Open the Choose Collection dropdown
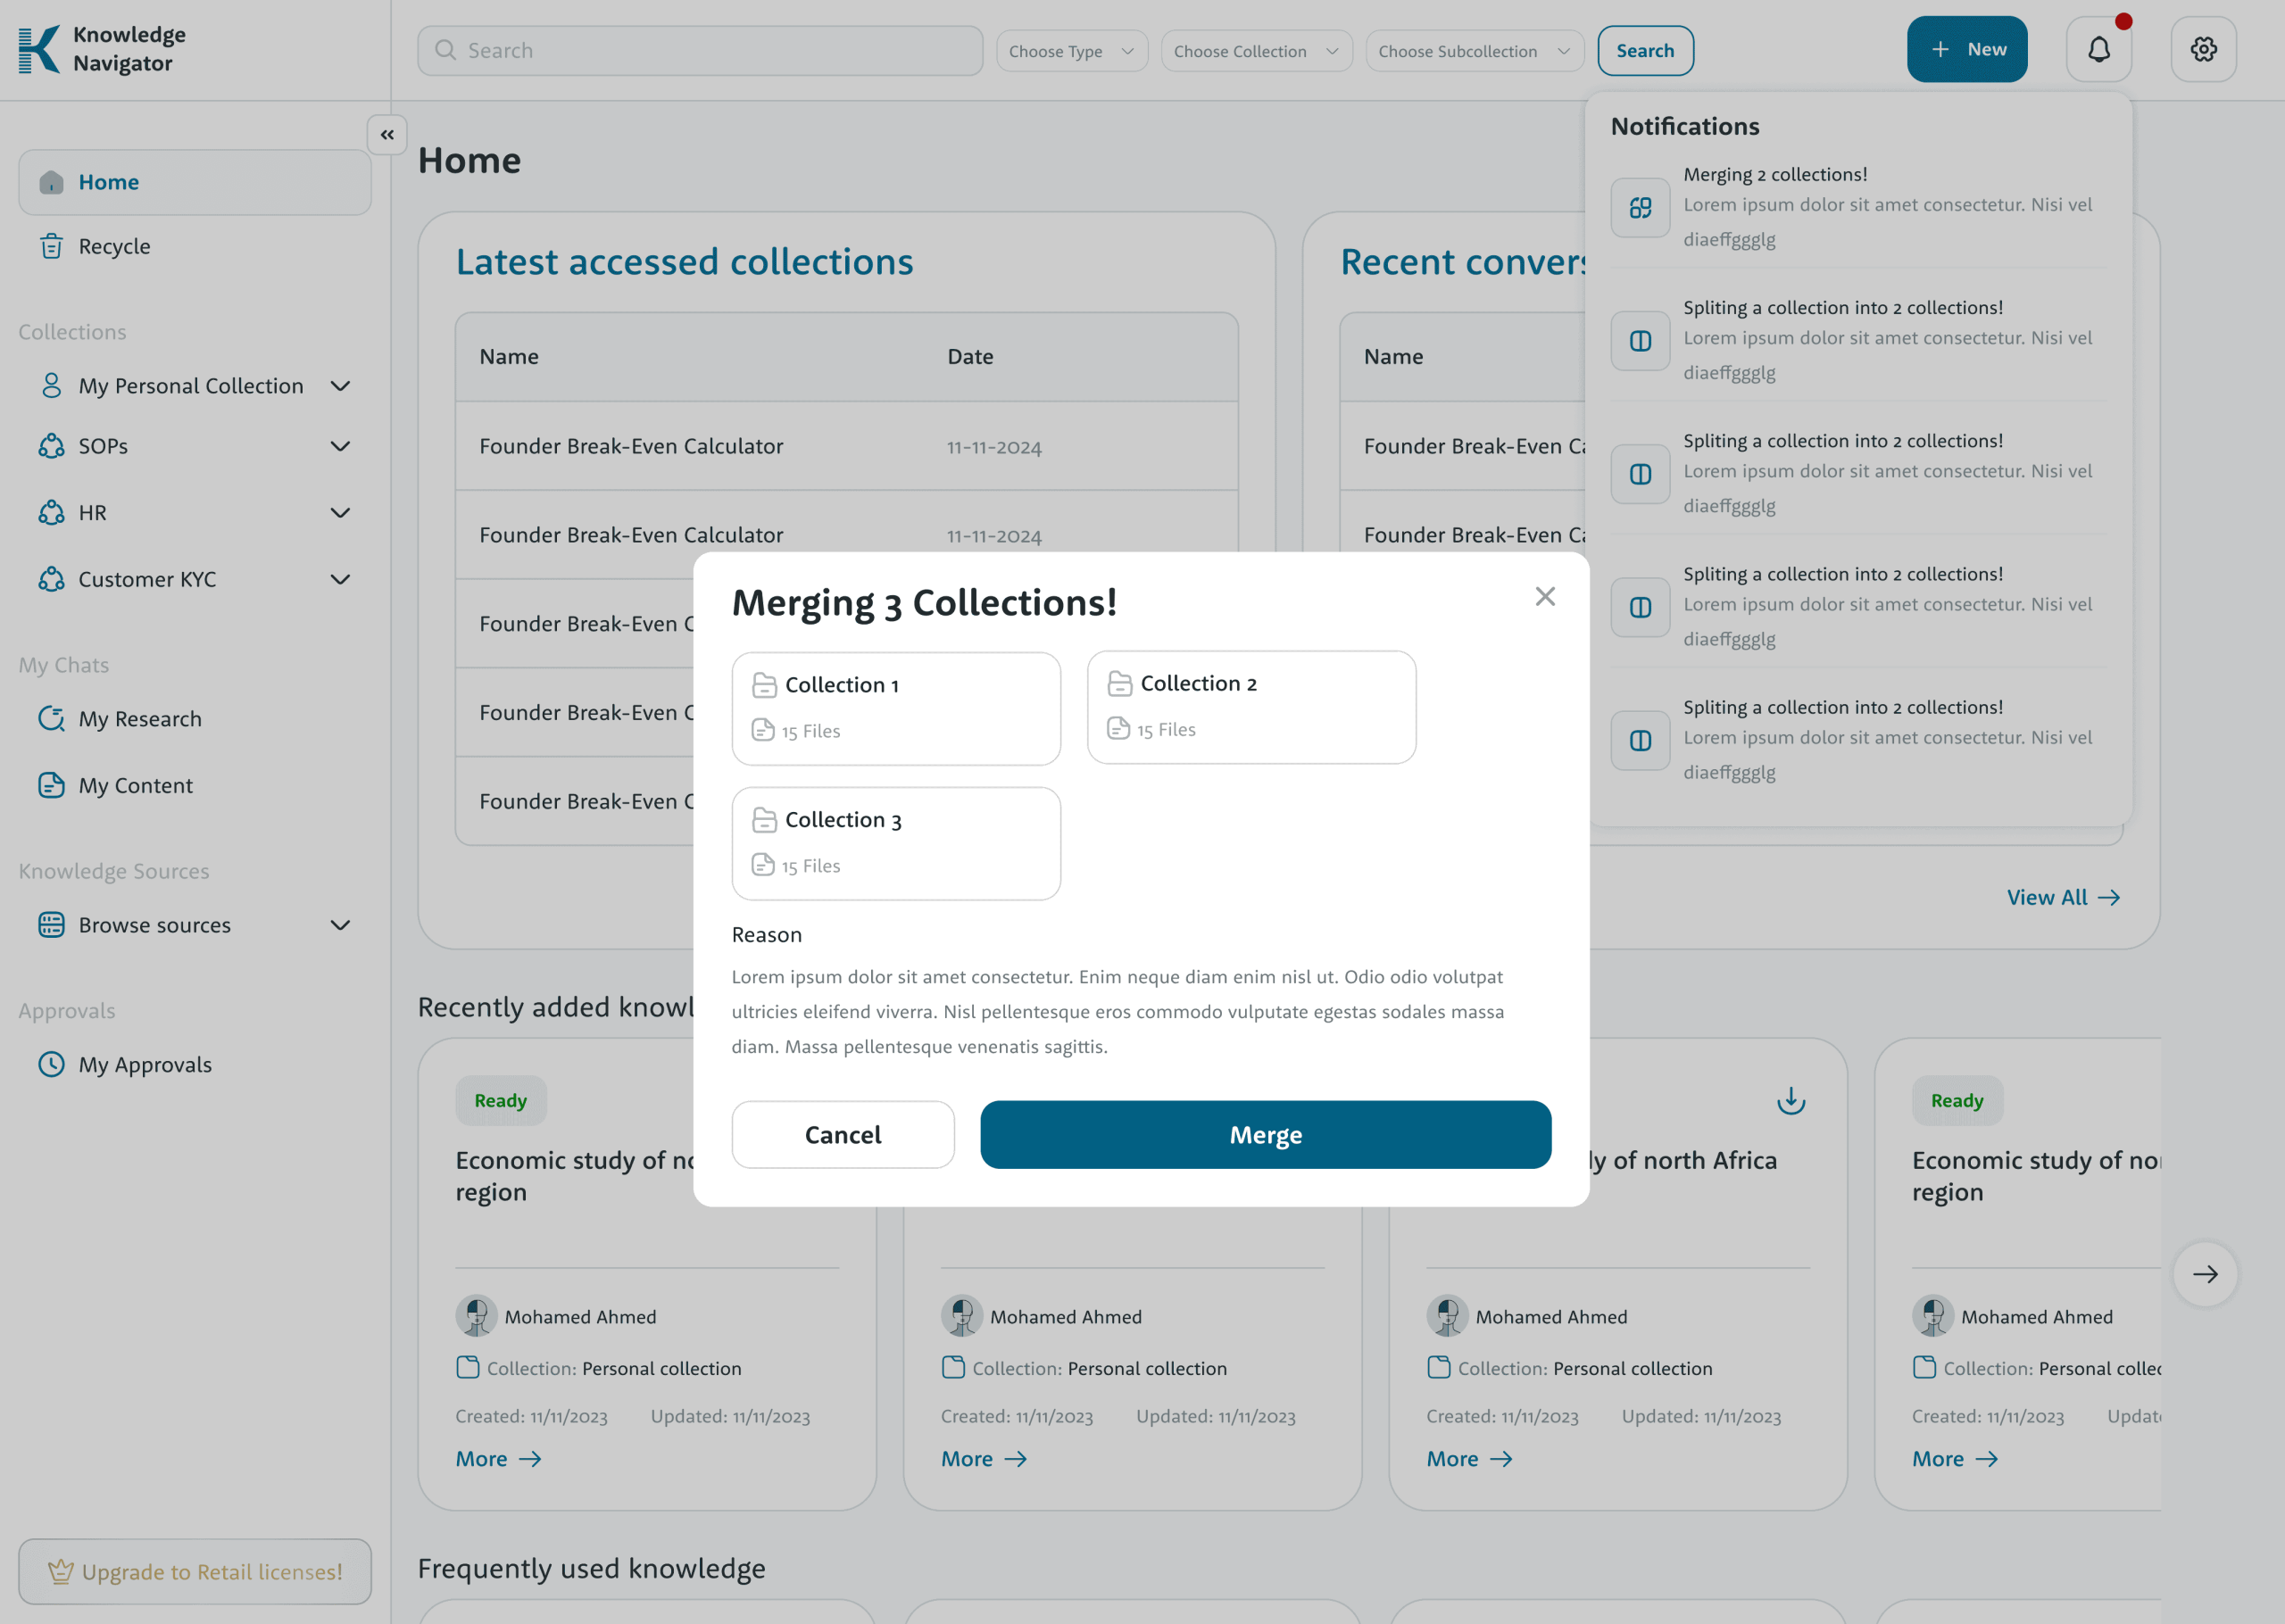Image resolution: width=2285 pixels, height=1624 pixels. click(x=1256, y=51)
